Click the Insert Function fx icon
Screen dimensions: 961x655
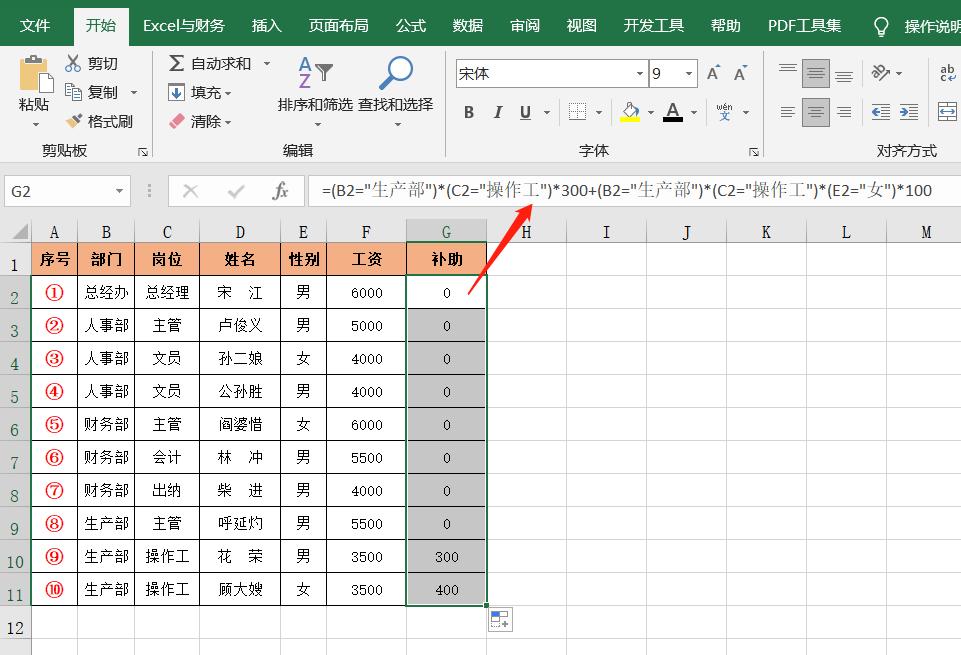coord(281,191)
